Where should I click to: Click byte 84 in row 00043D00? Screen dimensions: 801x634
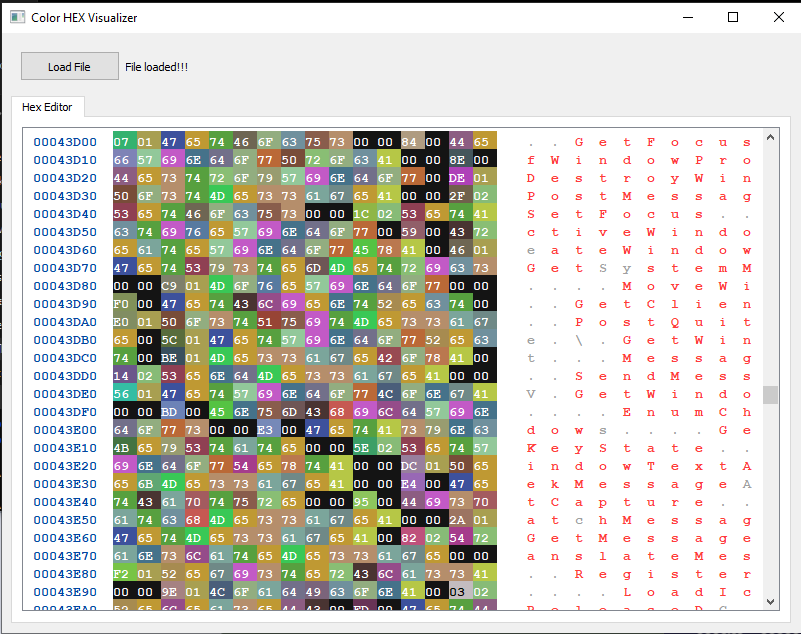(x=413, y=142)
